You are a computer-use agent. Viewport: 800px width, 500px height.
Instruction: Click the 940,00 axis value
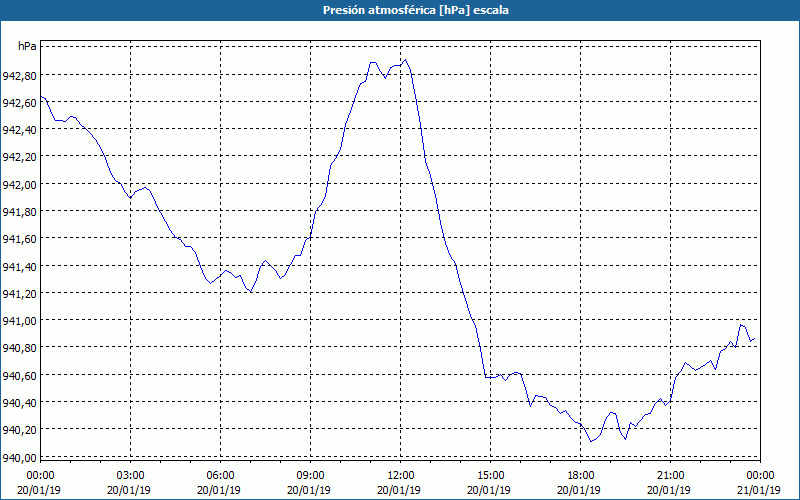19,457
